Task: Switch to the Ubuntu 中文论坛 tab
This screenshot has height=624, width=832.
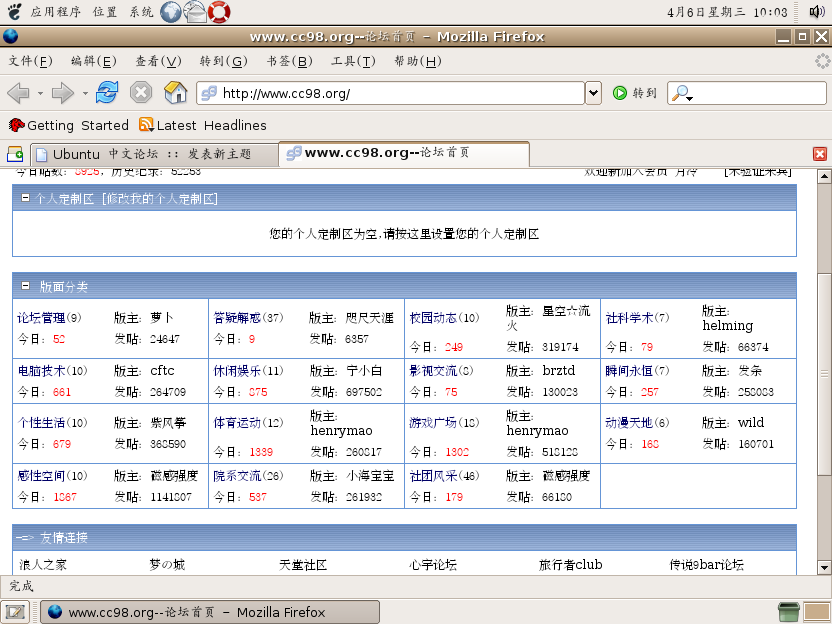Action: coord(154,154)
